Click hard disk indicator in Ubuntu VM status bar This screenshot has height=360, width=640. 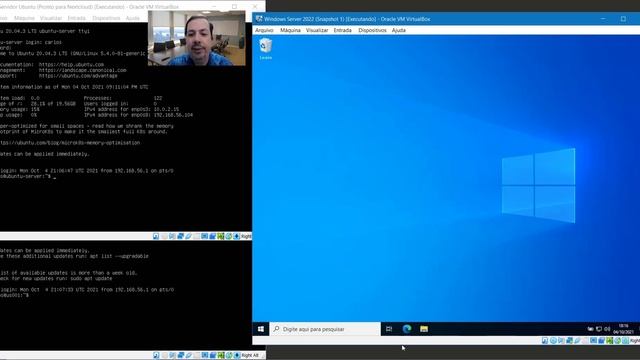tap(156, 236)
